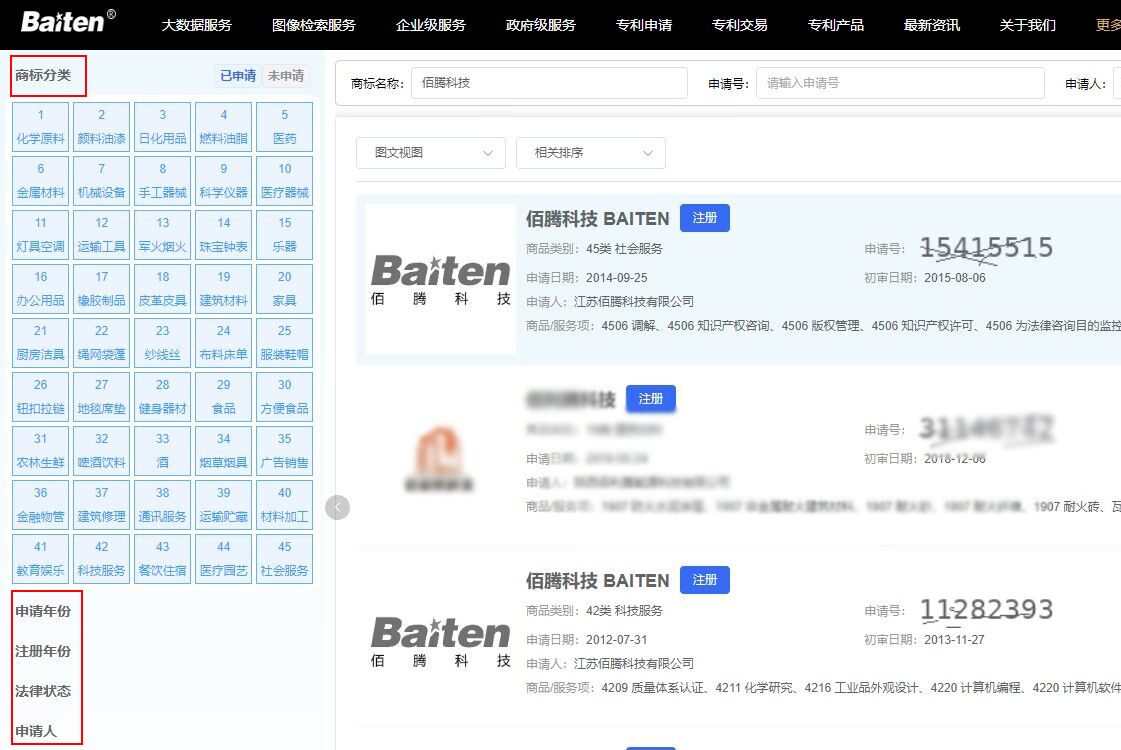Select class 1 化学原料
Viewport: 1121px width, 750px height.
(x=41, y=127)
